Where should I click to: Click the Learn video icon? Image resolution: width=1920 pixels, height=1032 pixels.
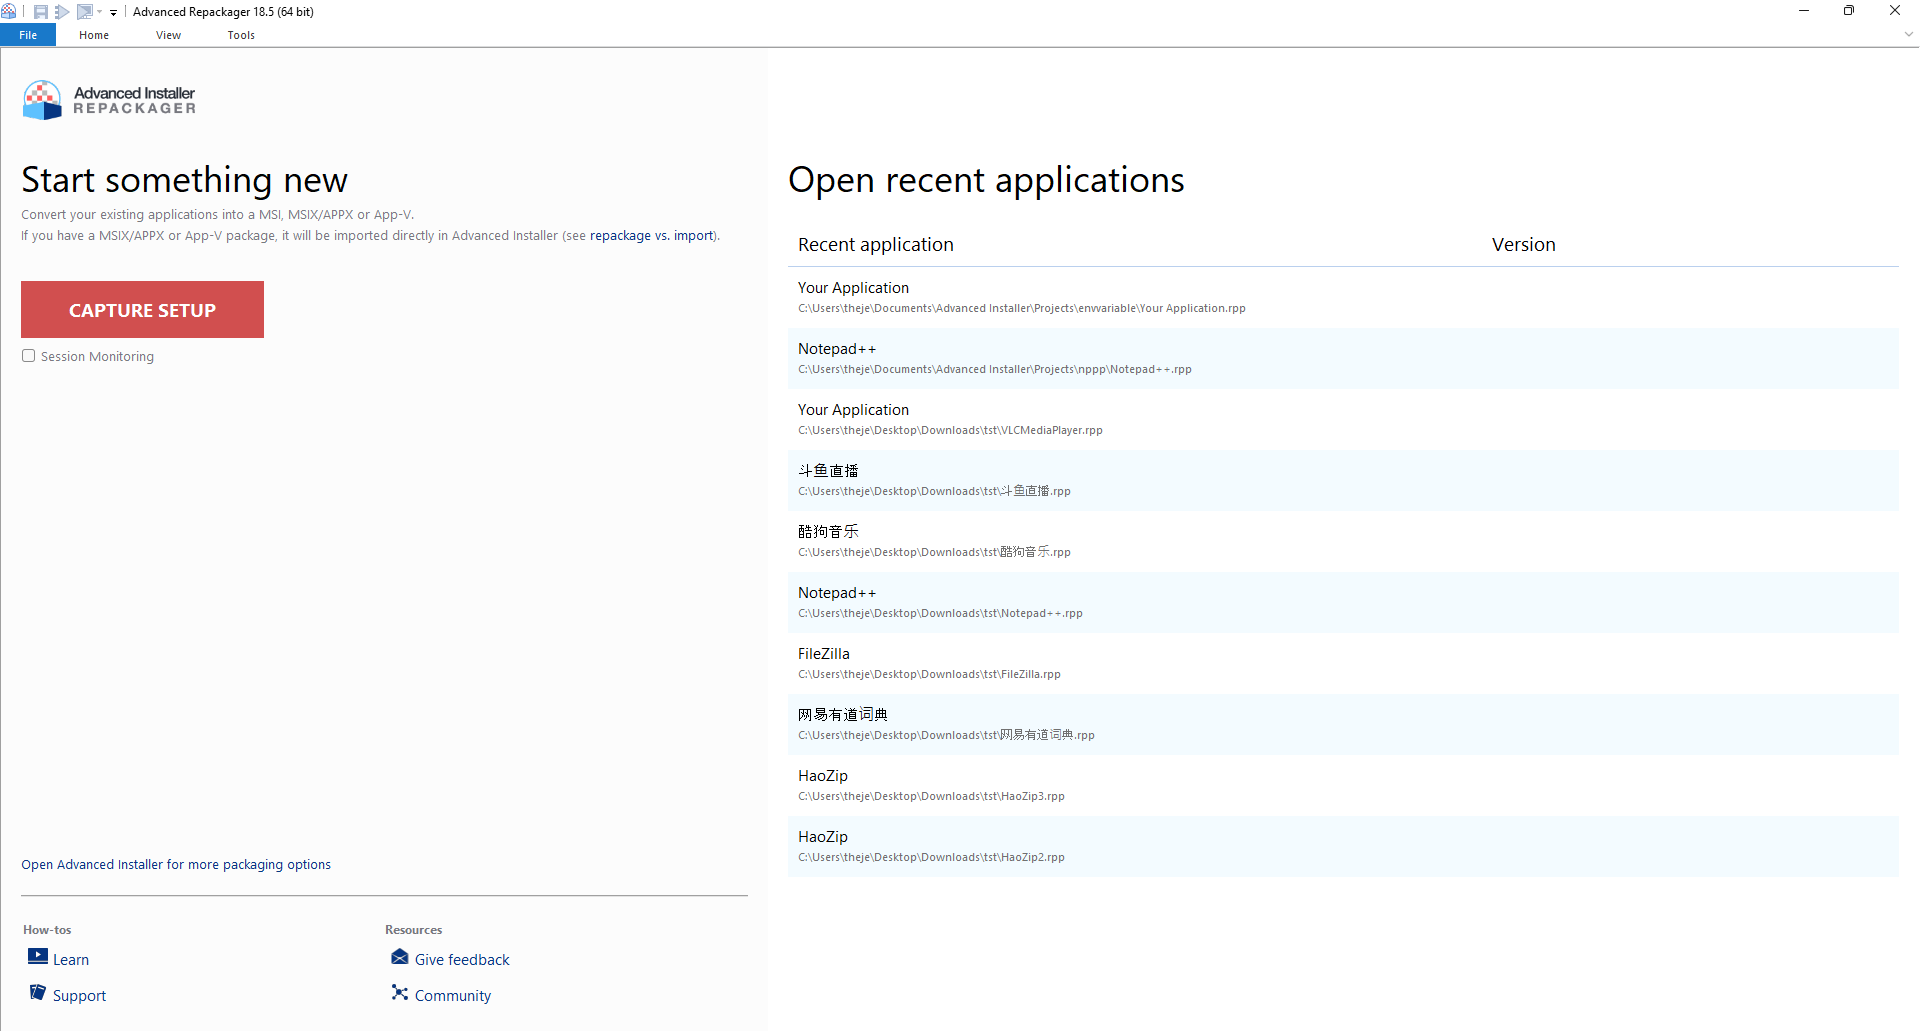[x=38, y=956]
